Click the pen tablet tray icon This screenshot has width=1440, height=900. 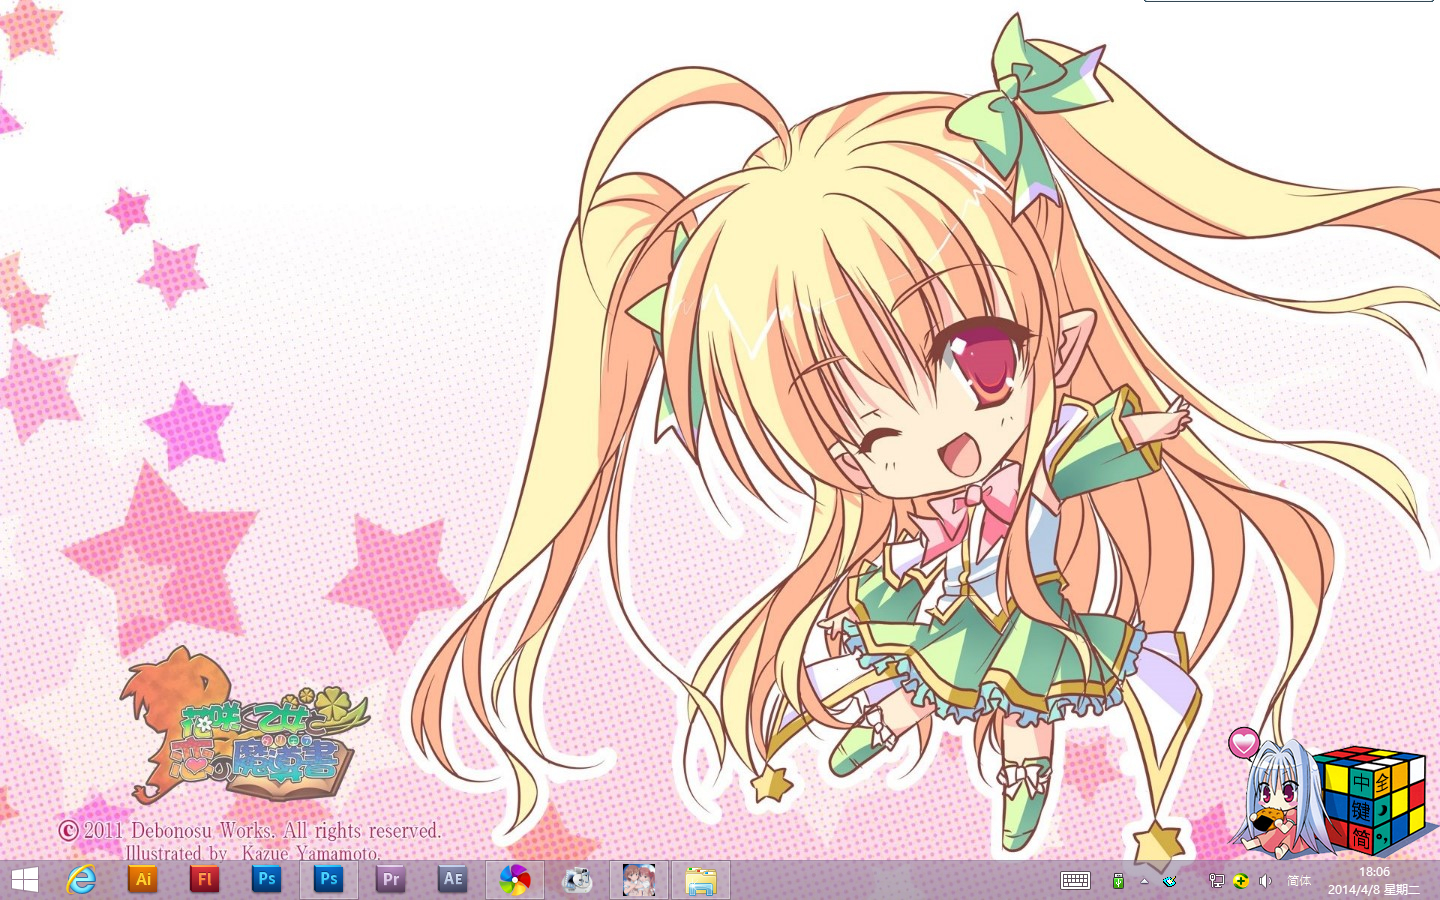click(1169, 881)
